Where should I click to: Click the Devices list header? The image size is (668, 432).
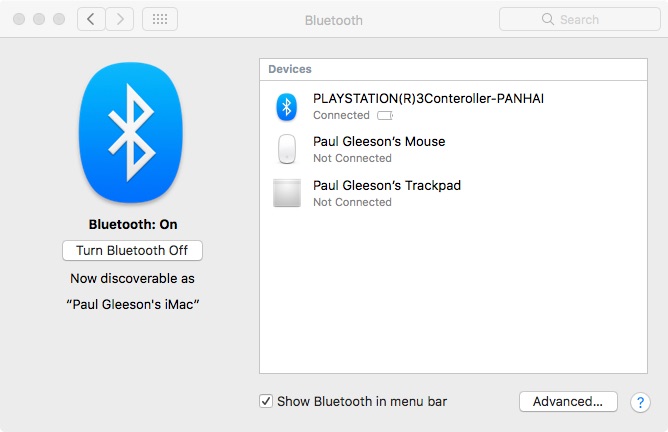point(453,69)
